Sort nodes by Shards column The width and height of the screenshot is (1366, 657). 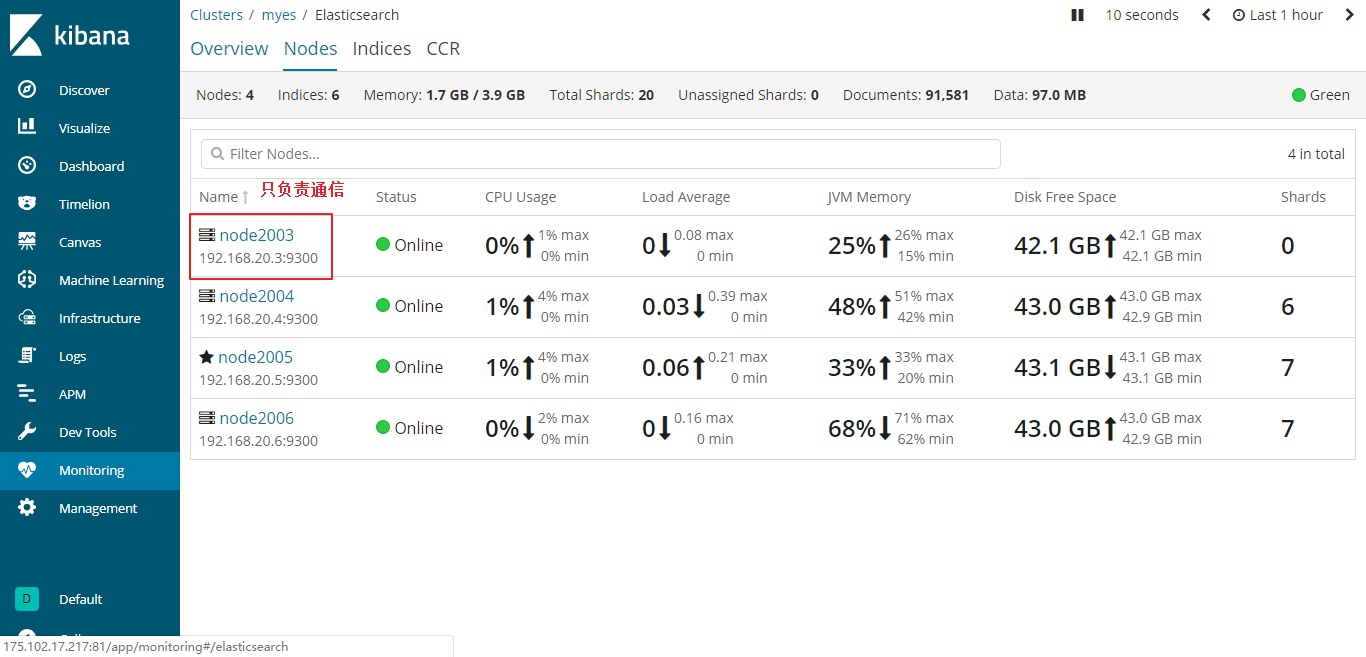(1303, 197)
